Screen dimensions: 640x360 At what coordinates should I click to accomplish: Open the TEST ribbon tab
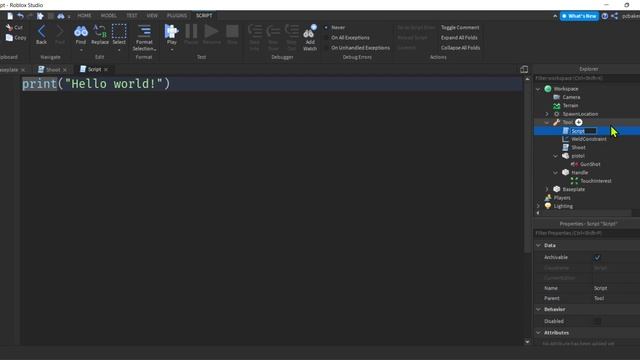pos(131,16)
